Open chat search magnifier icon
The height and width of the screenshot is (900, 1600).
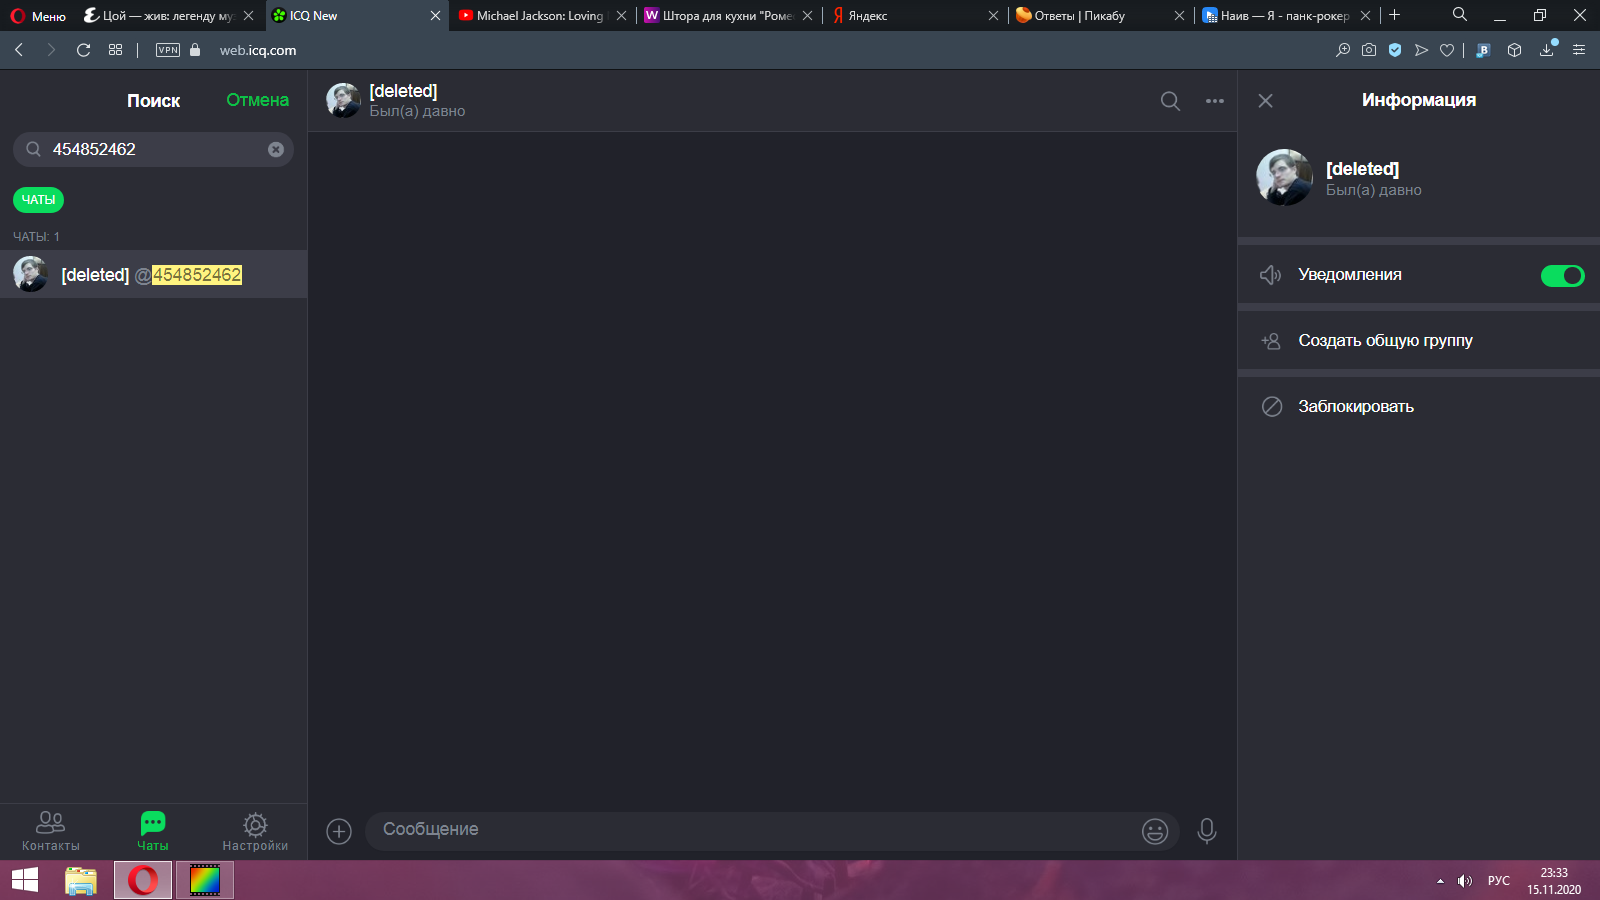(1170, 101)
